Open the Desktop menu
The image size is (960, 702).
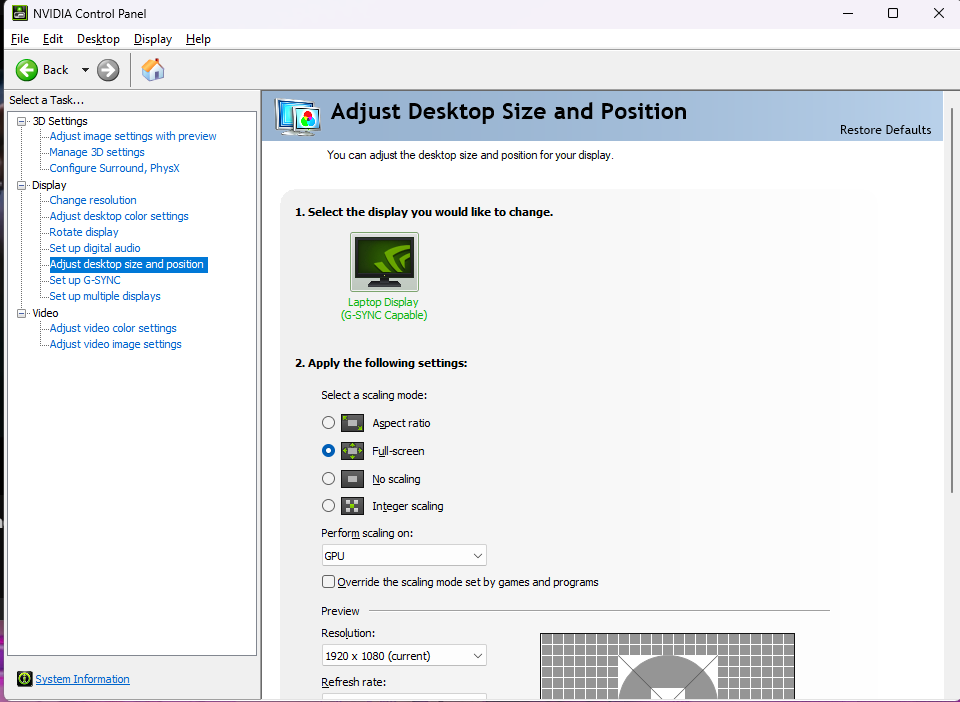98,39
